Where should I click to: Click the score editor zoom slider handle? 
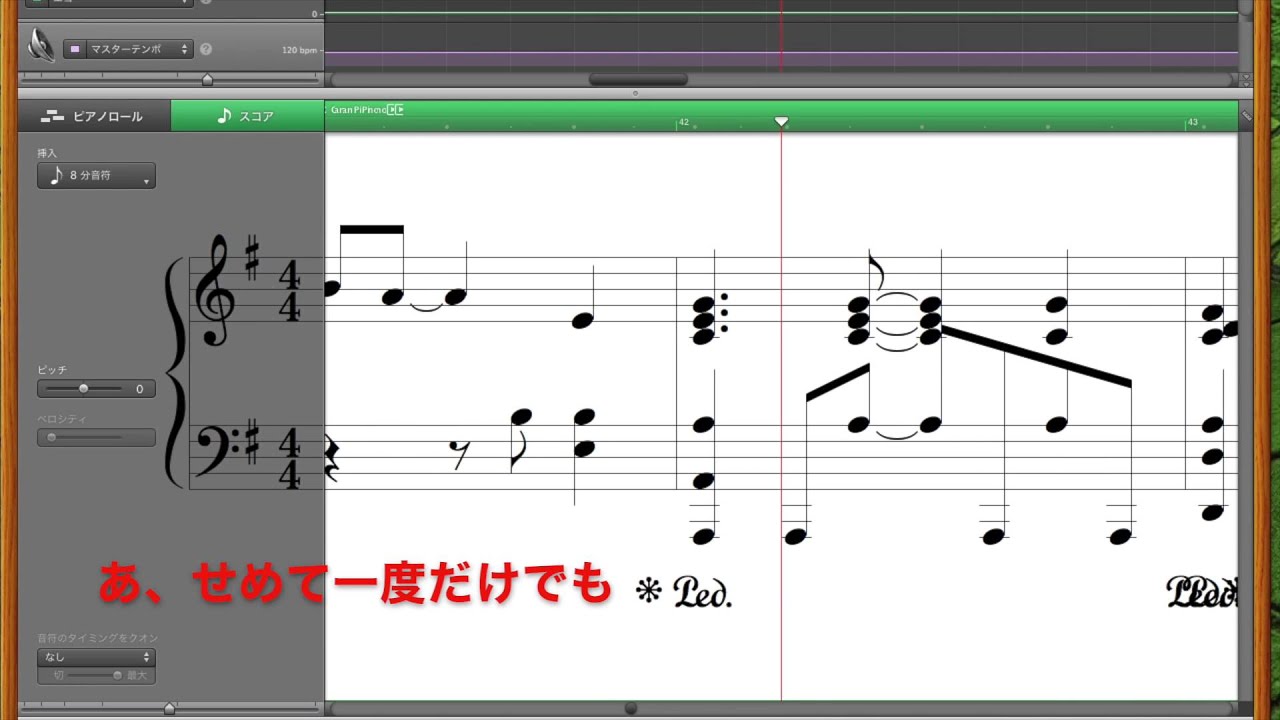coord(169,708)
